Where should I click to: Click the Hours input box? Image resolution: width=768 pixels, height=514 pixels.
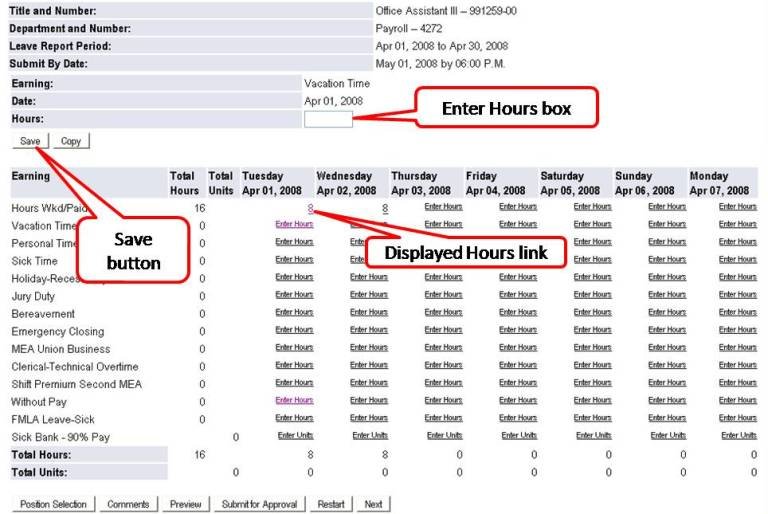click(328, 119)
